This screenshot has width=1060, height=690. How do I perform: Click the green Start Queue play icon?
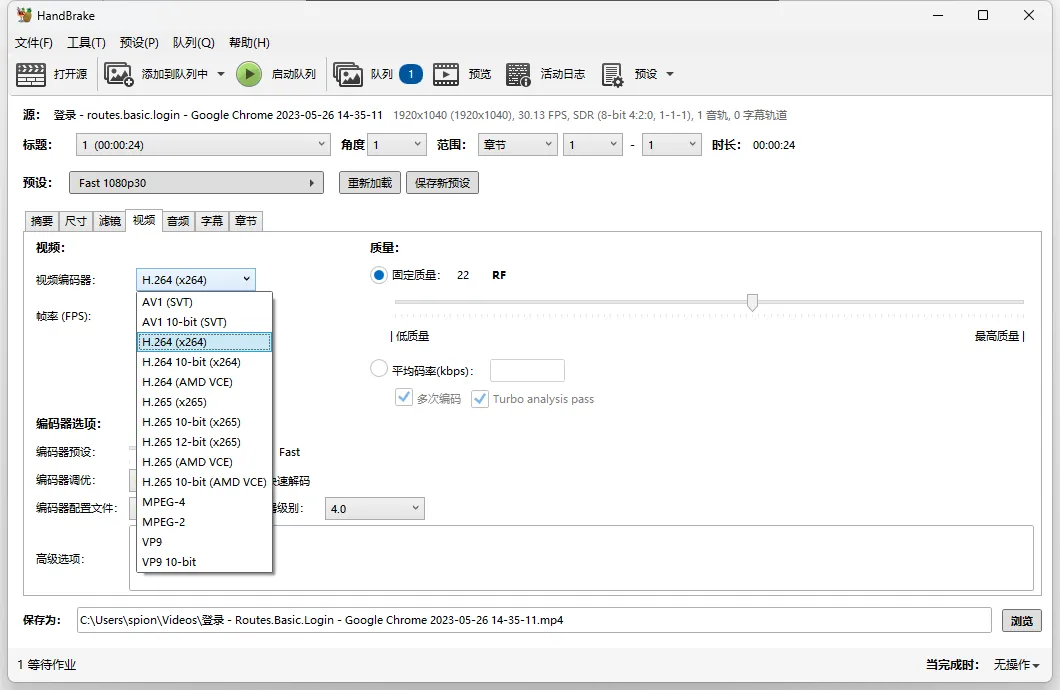[x=249, y=74]
